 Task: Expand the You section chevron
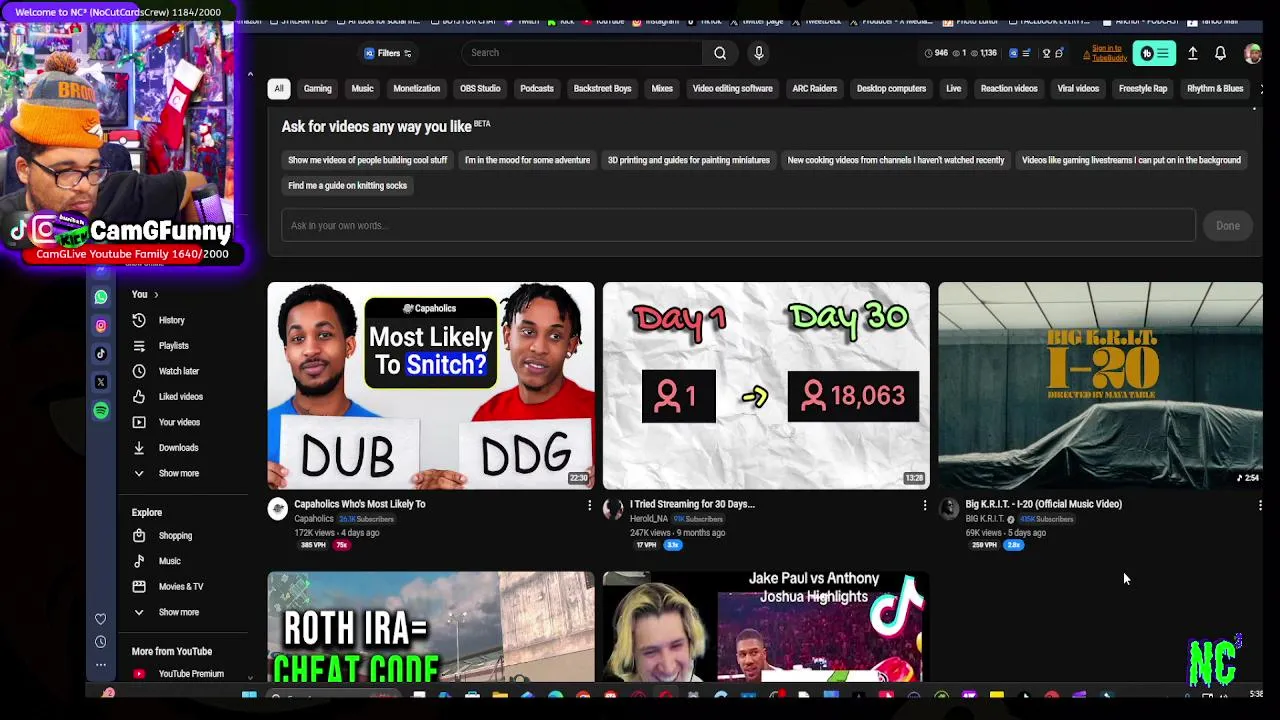[x=156, y=295]
